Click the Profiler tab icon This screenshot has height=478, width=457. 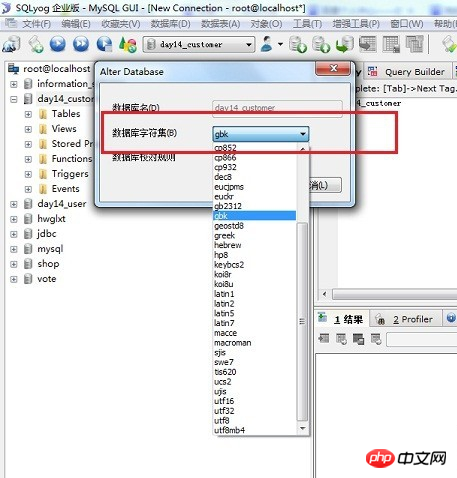pos(380,319)
